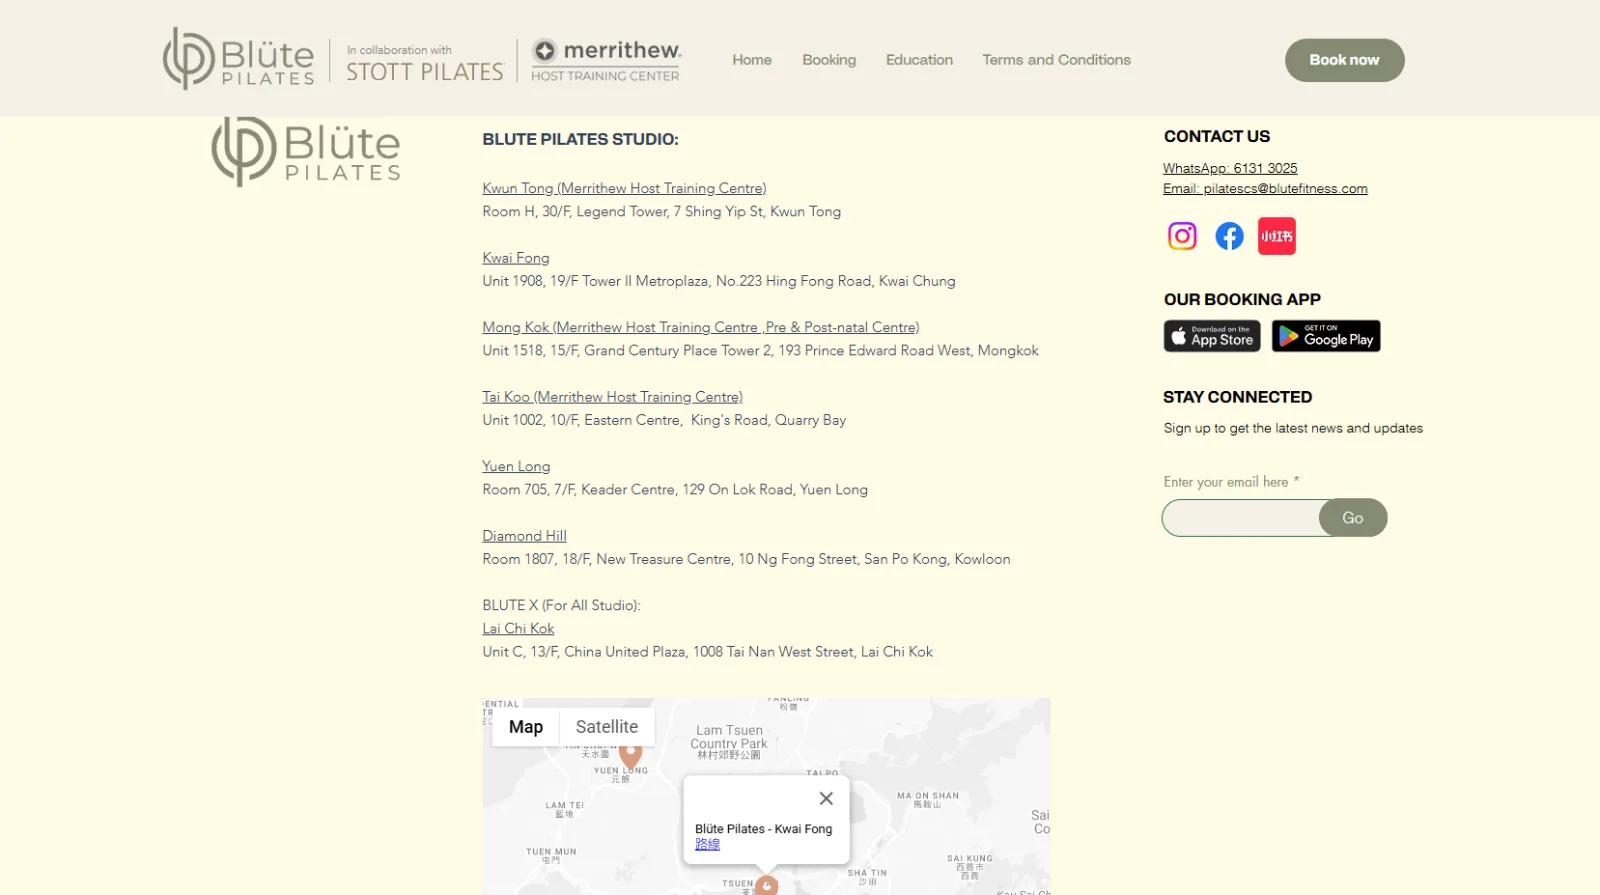The image size is (1600, 895).
Task: Switch map to Satellite view
Action: click(607, 727)
